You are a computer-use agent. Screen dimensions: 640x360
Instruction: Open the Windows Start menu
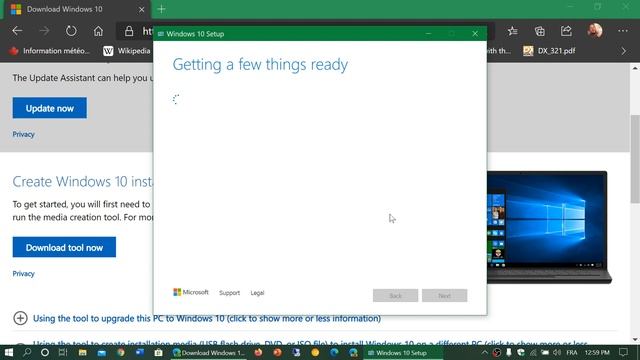coord(9,353)
